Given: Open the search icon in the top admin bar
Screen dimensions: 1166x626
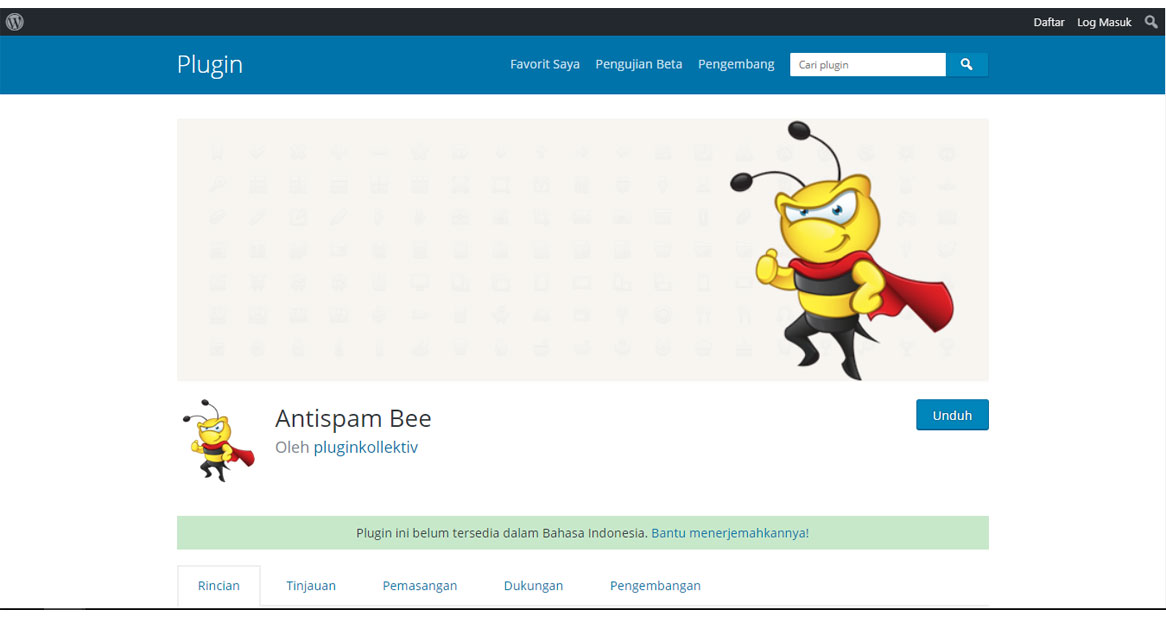Looking at the screenshot, I should 1152,21.
